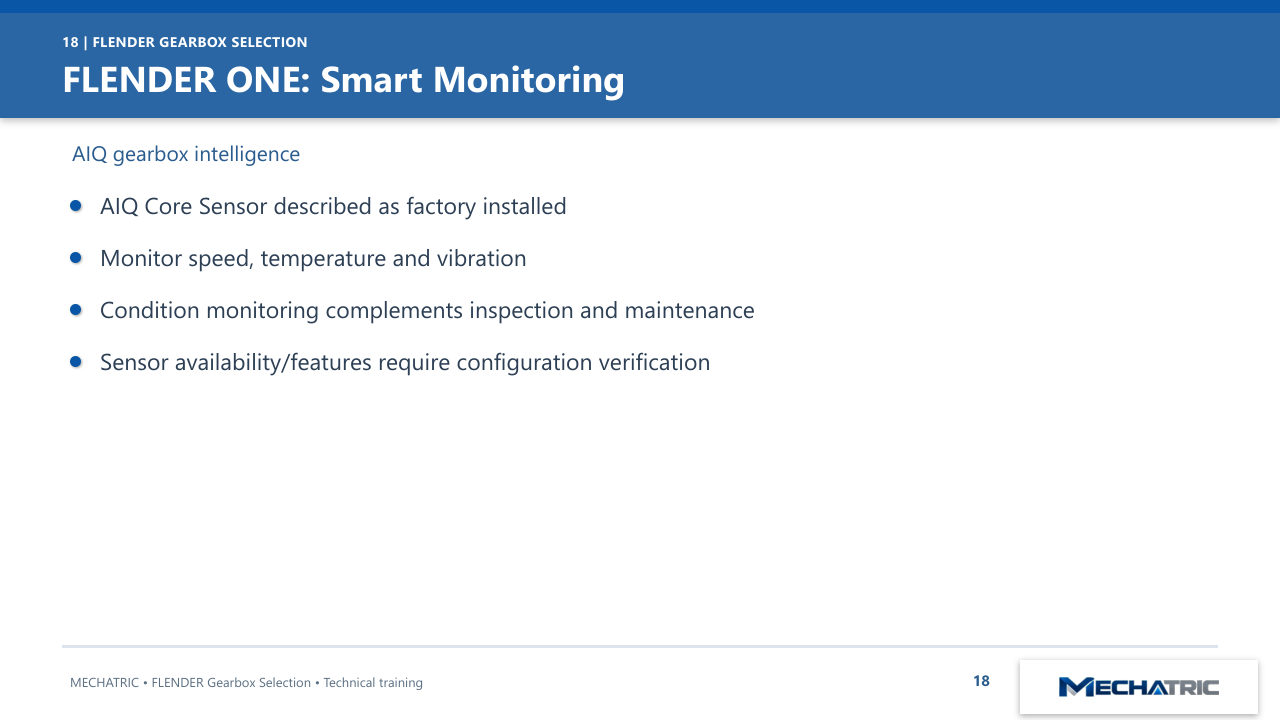Select the subtitle 'AIQ gearbox intelligence'
This screenshot has height=720, width=1280.
pyautogui.click(x=186, y=154)
